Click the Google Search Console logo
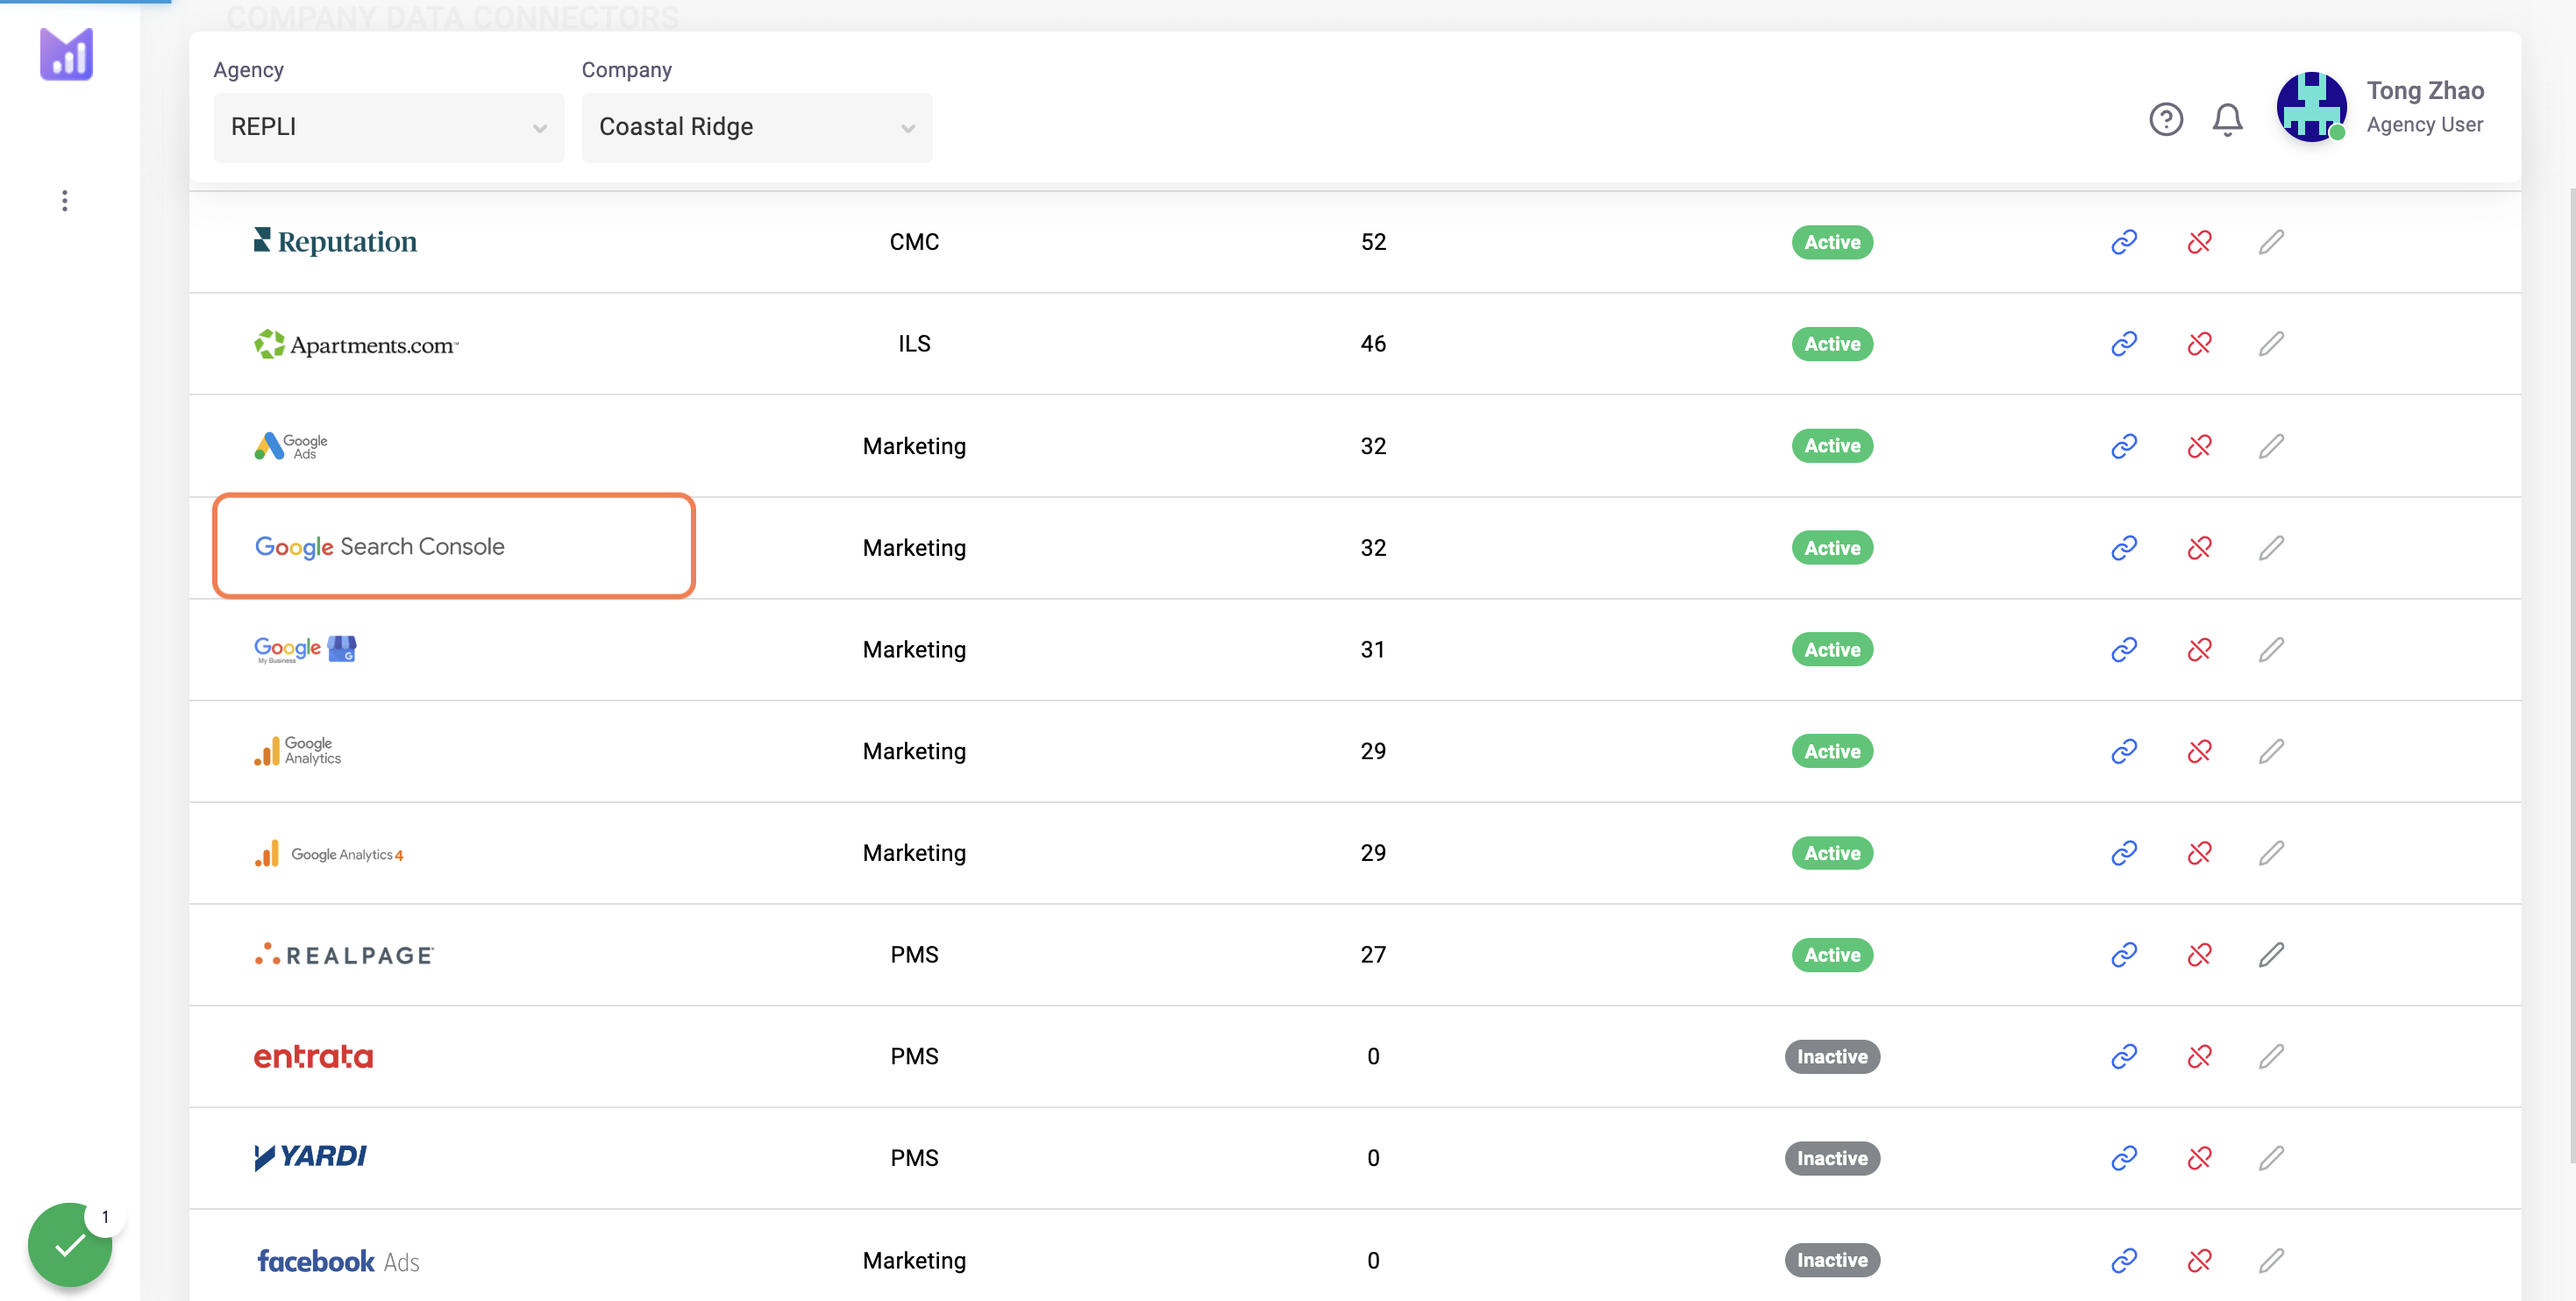The height and width of the screenshot is (1301, 2576). (380, 547)
